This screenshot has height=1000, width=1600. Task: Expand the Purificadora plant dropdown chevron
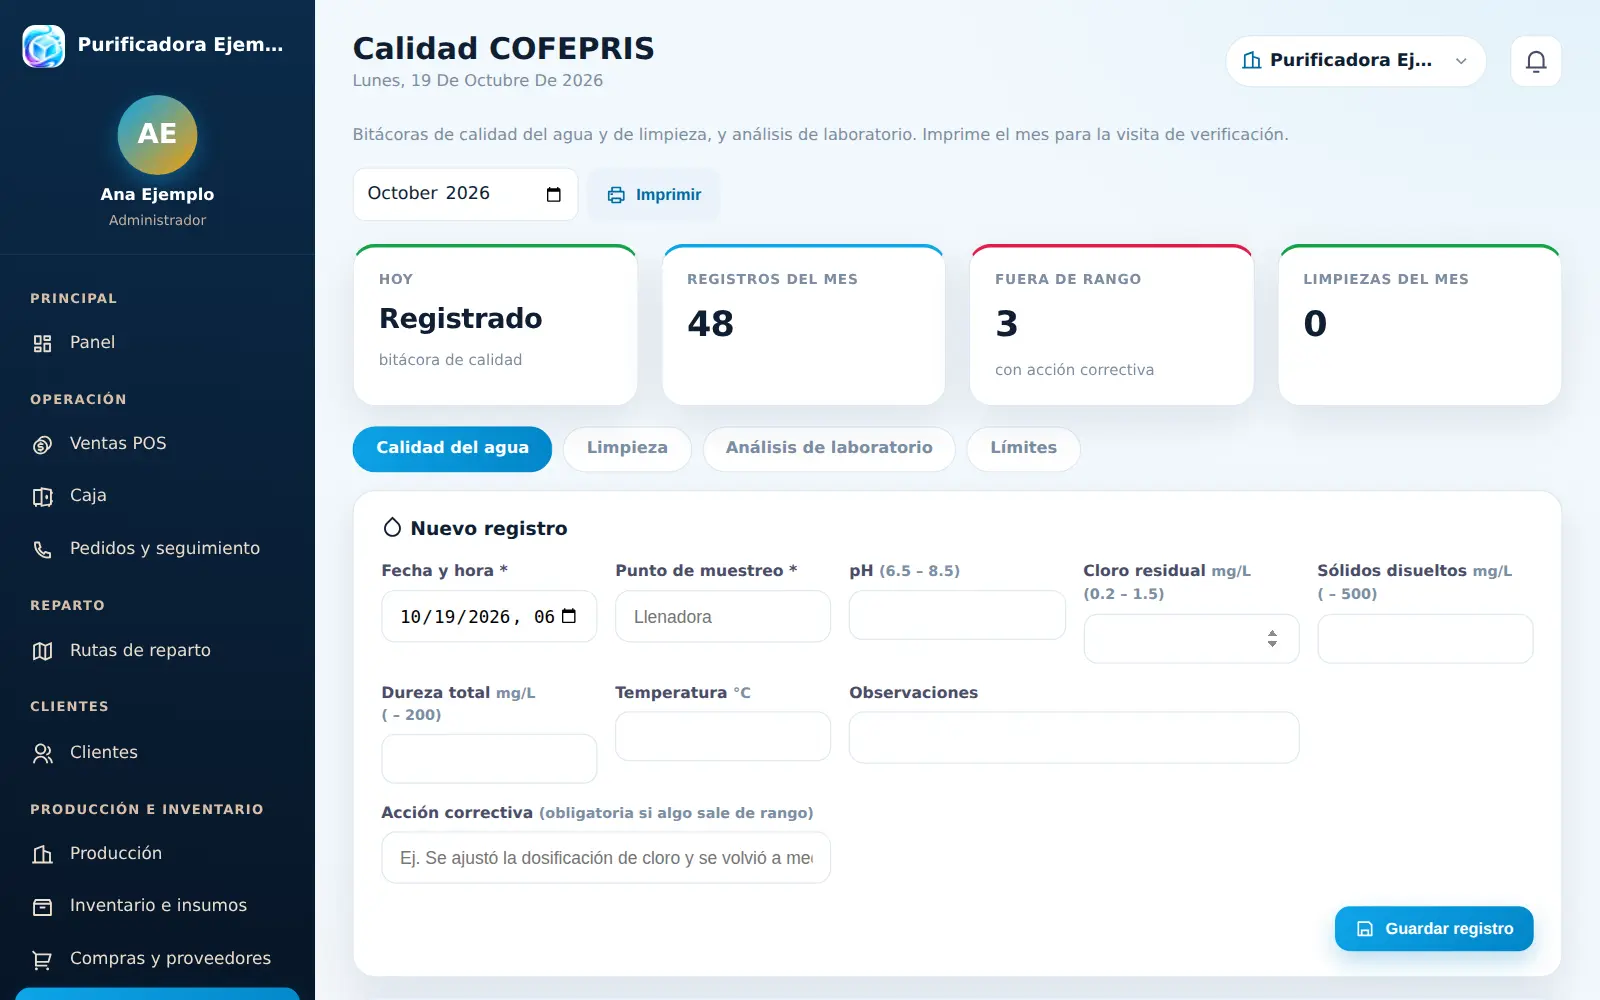point(1461,61)
